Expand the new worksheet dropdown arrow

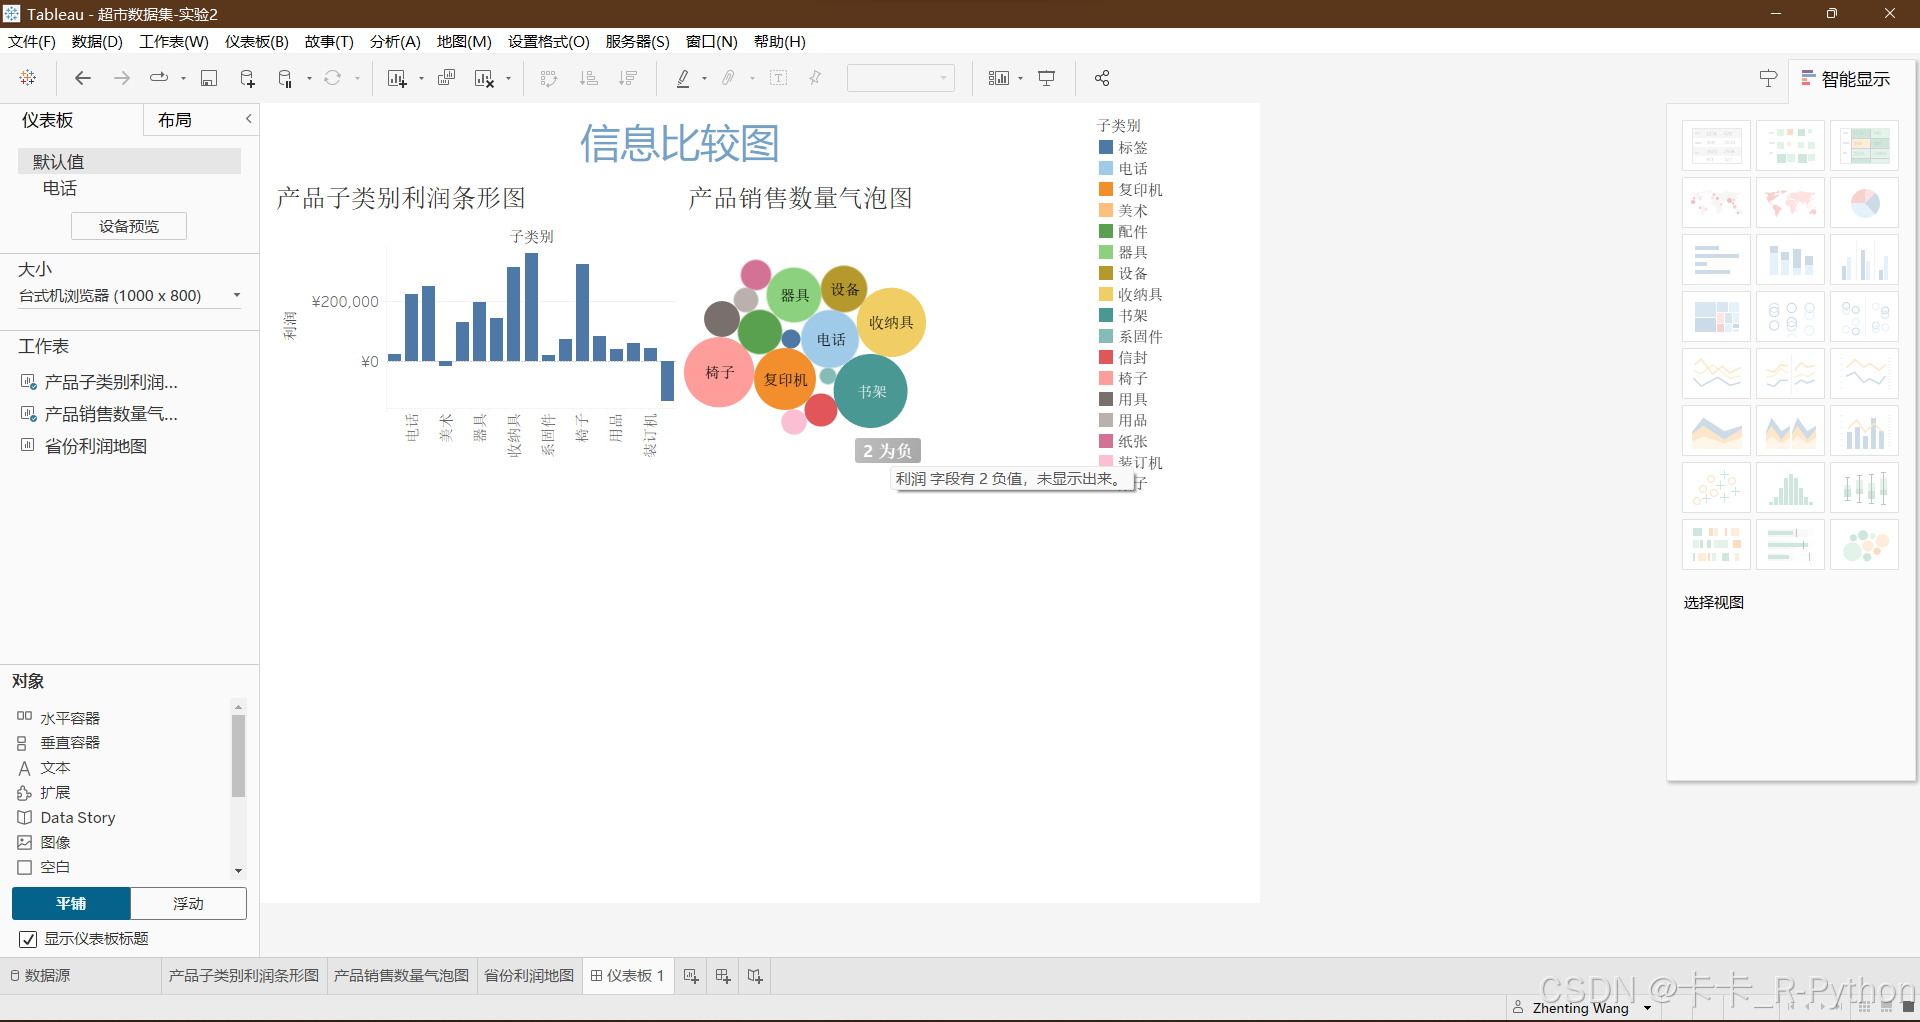[421, 78]
